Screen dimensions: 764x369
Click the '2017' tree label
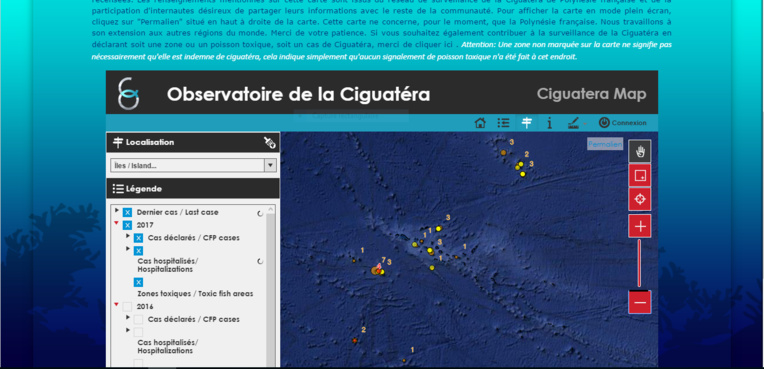(145, 225)
